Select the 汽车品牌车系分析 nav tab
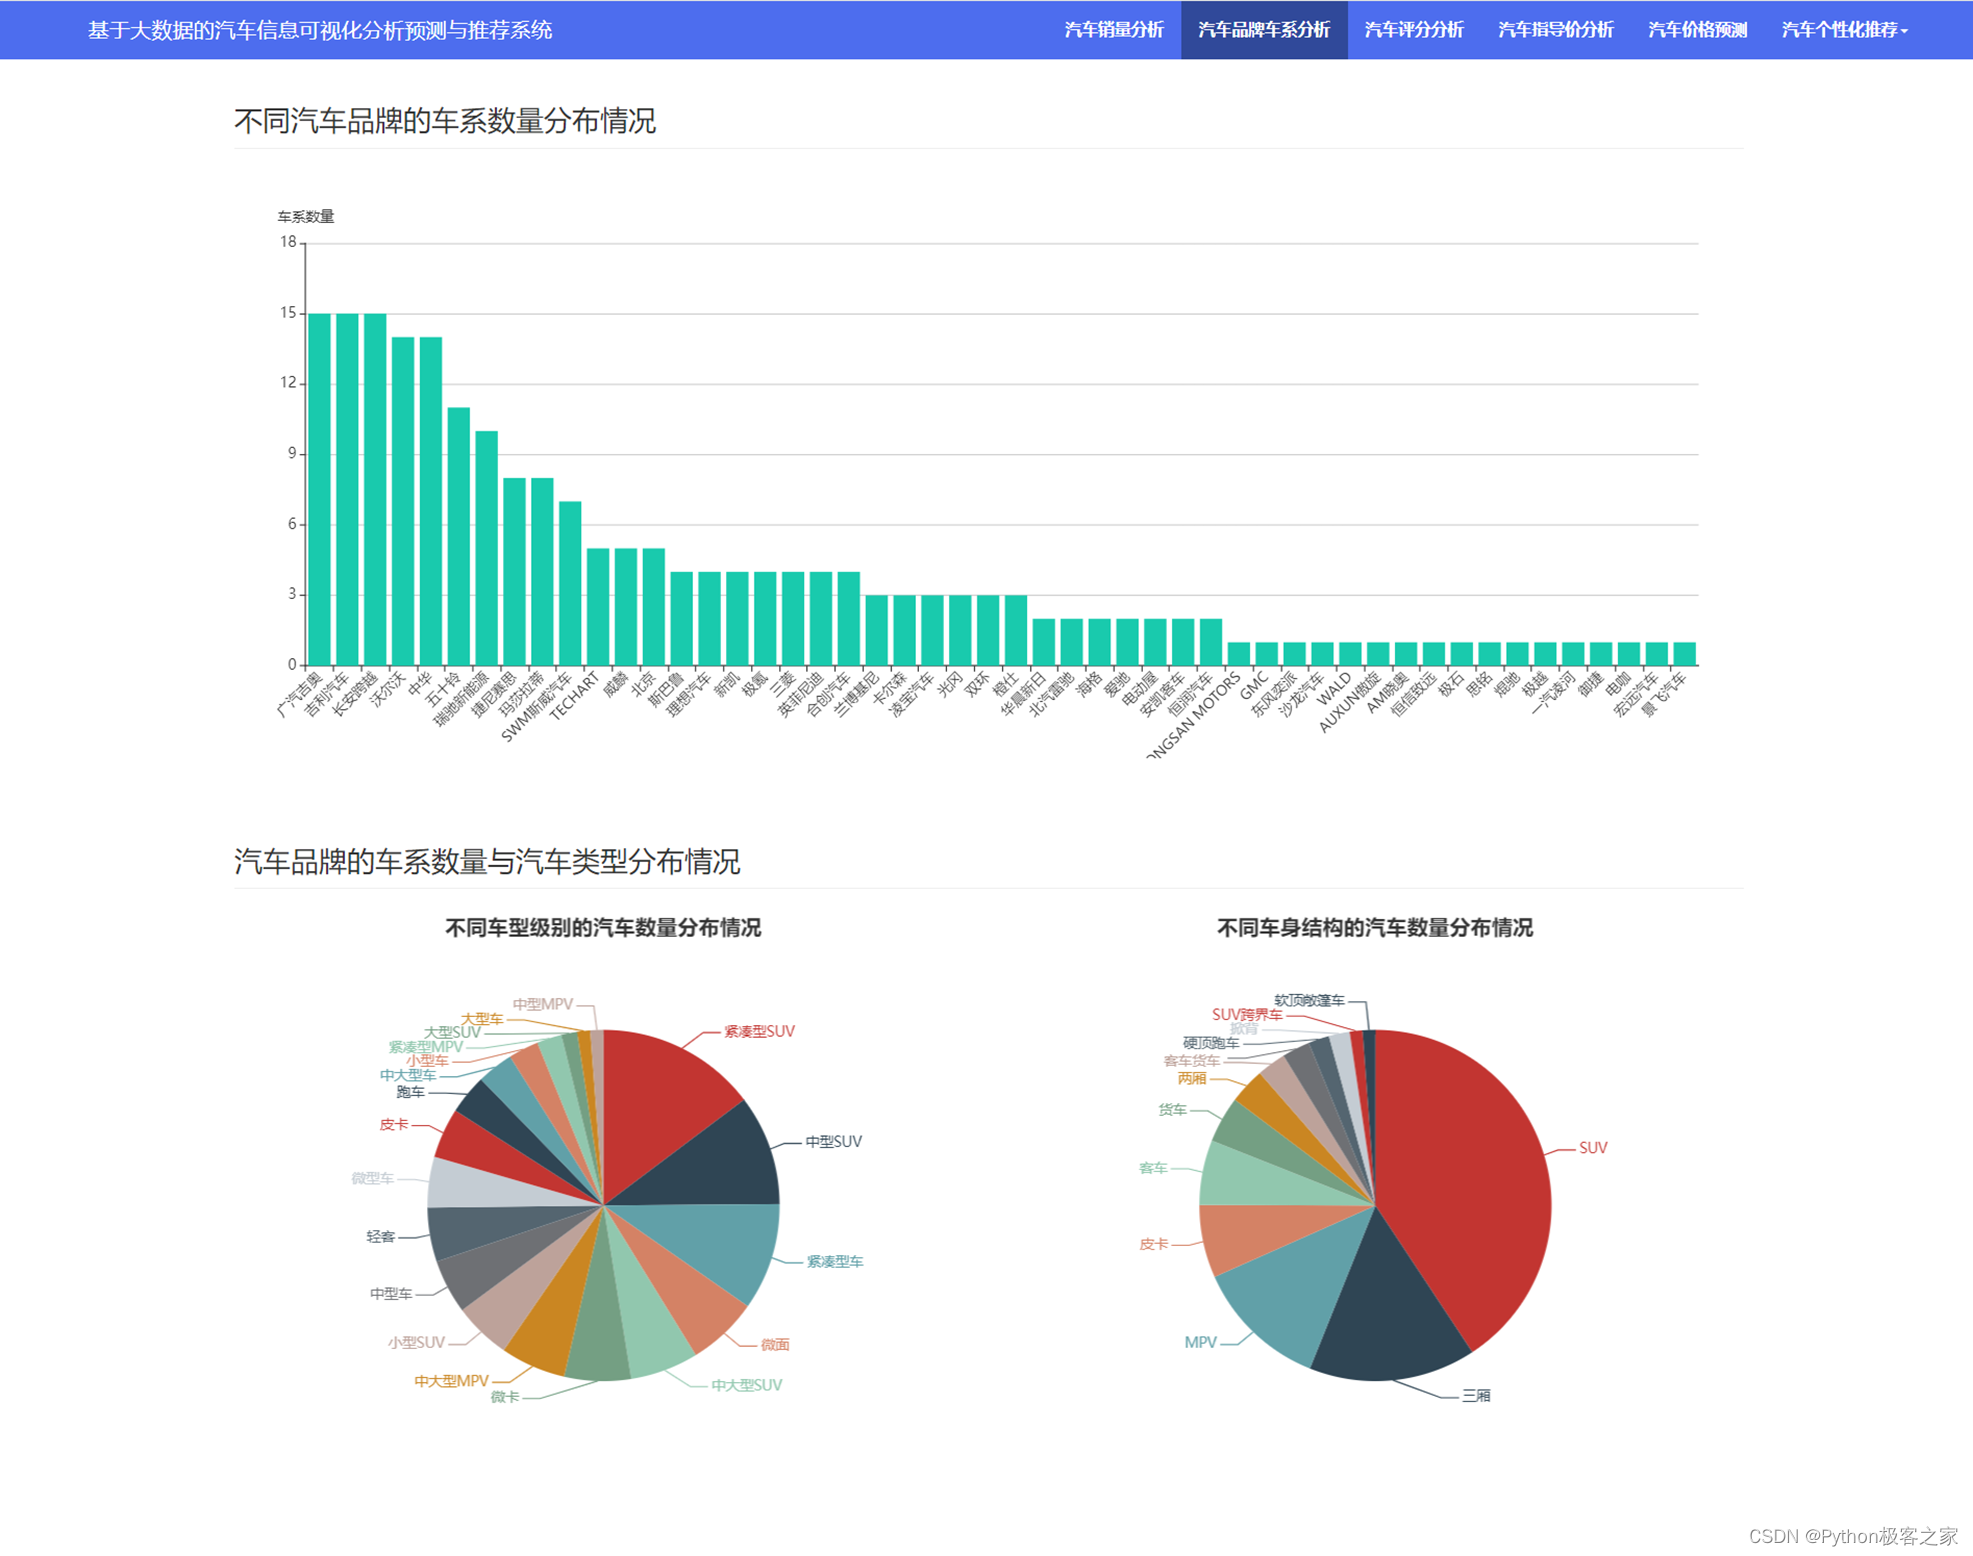The width and height of the screenshot is (1973, 1556). coord(1263,30)
